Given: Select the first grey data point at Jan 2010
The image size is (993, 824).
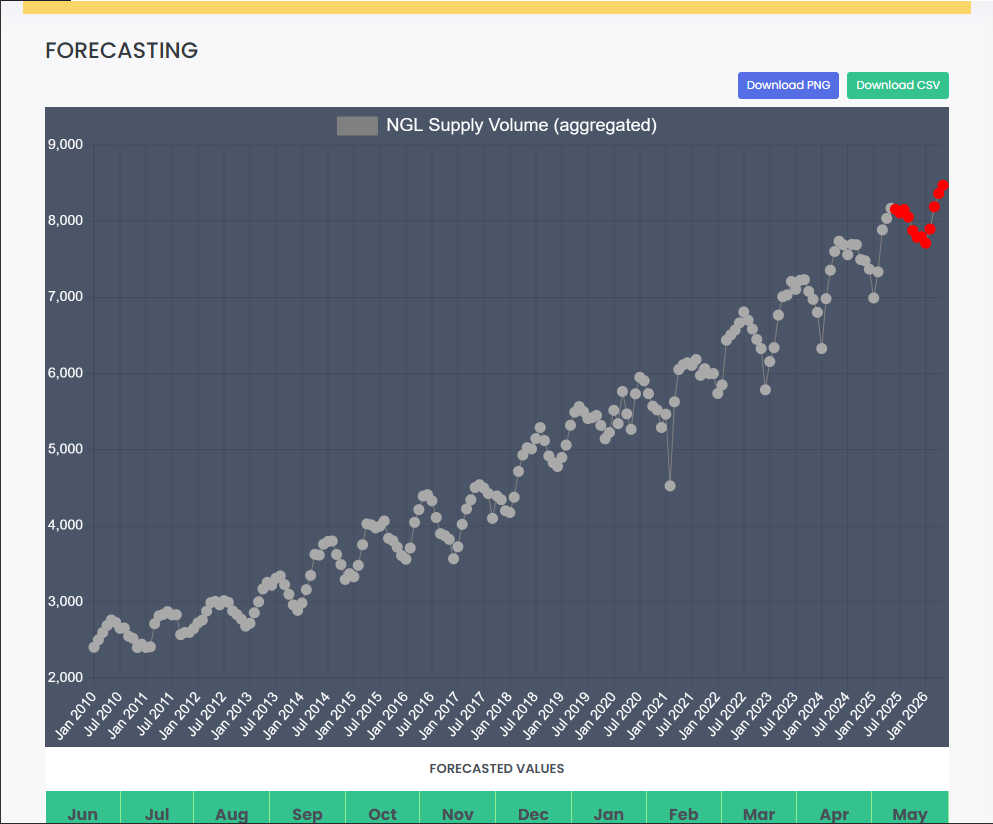Looking at the screenshot, I should pos(94,647).
